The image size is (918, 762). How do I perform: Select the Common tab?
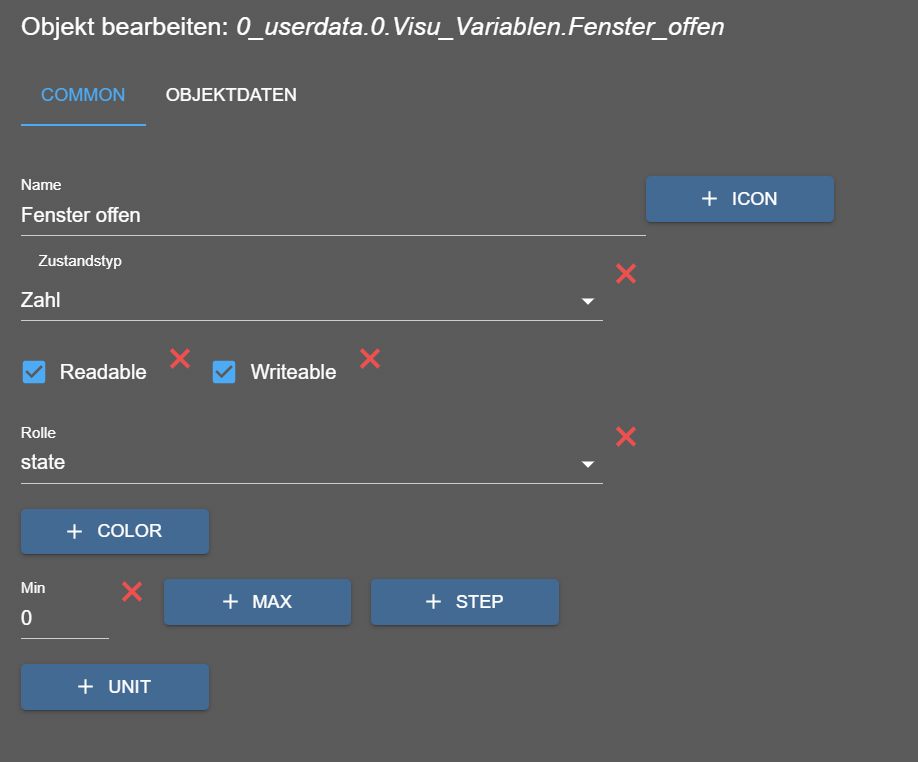(83, 96)
